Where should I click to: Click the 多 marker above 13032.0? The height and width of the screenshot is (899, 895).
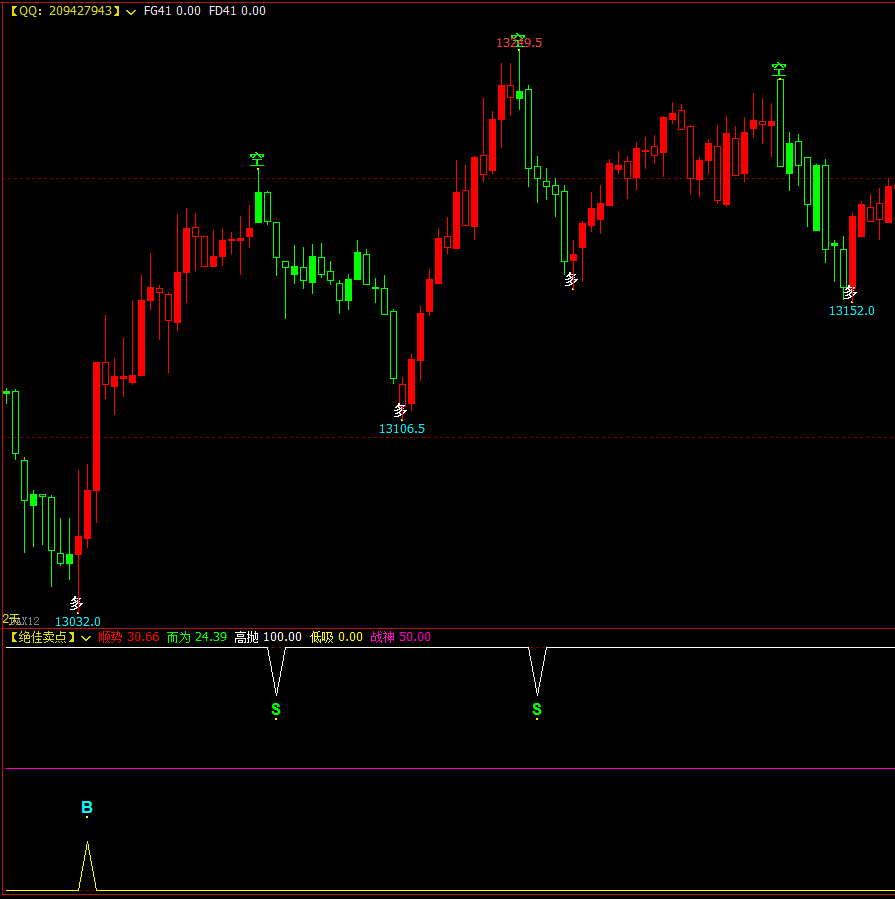[x=77, y=603]
